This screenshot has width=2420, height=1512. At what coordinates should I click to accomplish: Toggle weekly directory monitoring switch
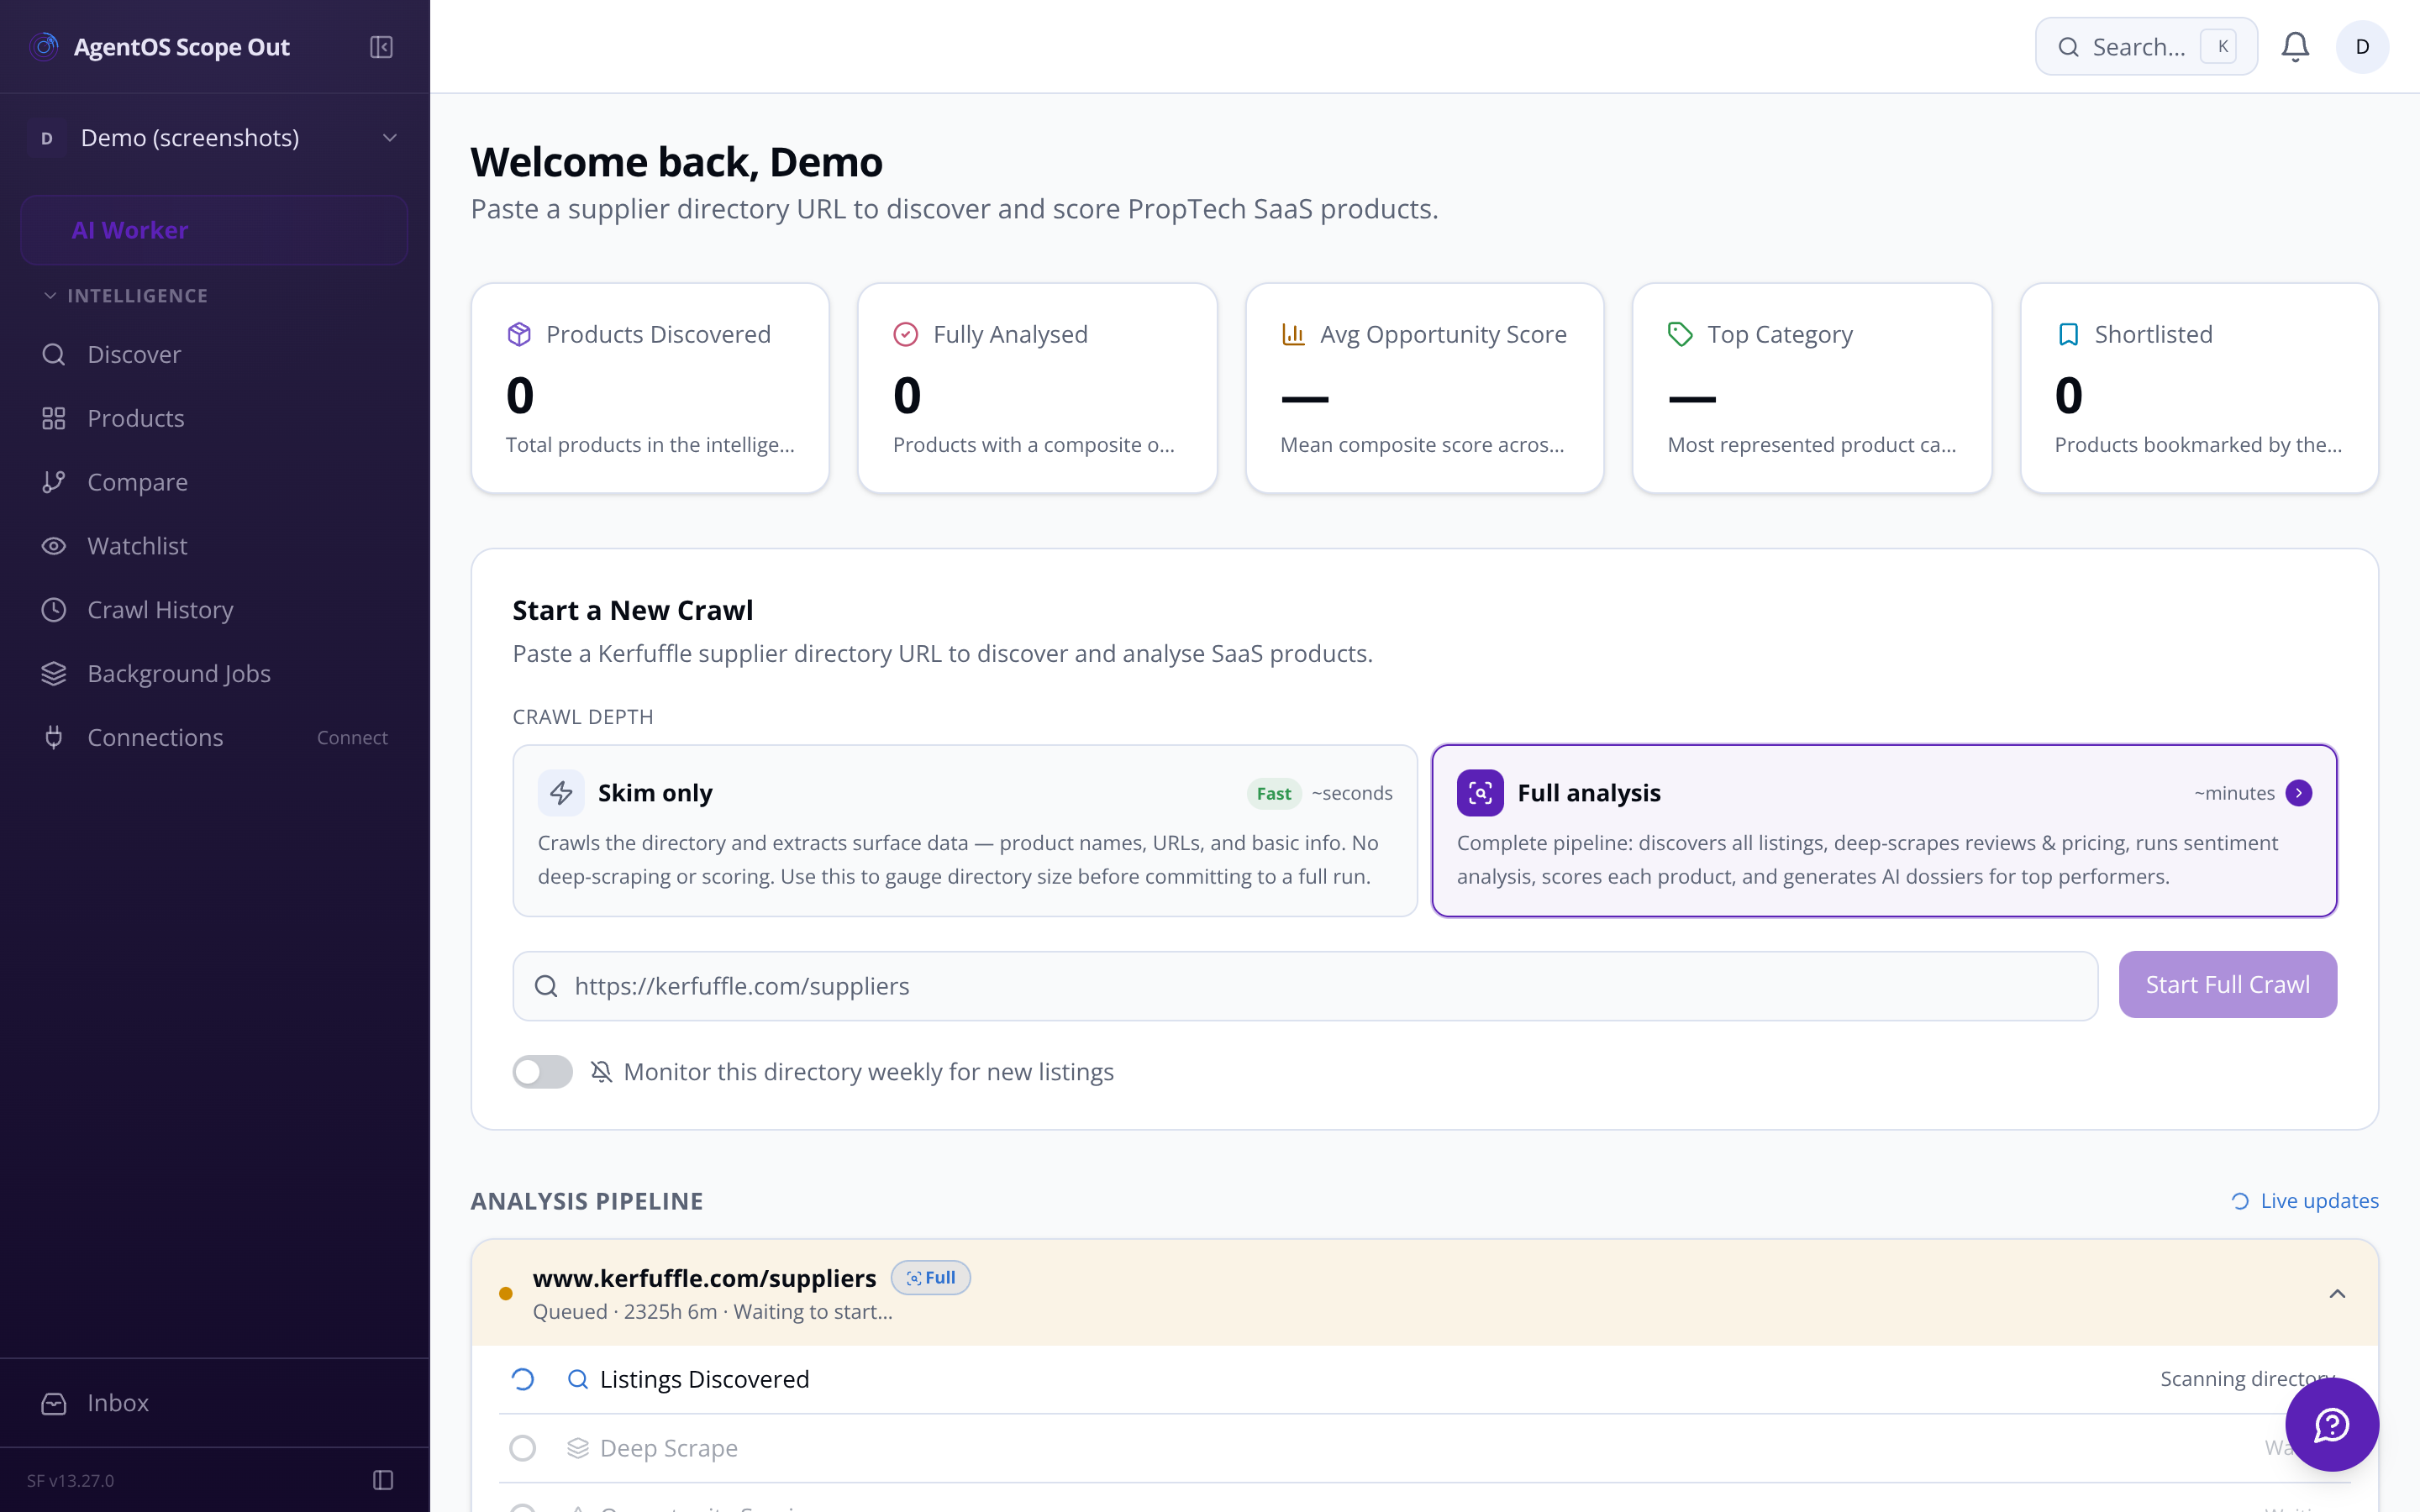click(542, 1072)
